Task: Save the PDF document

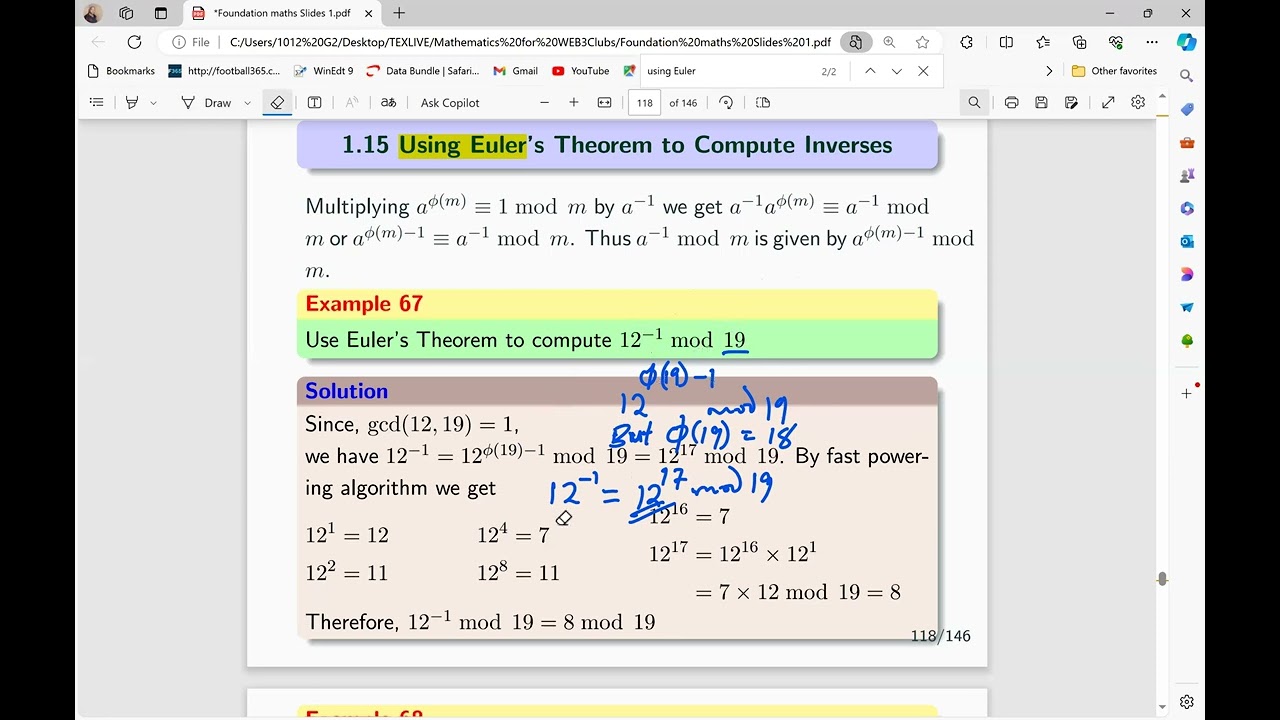Action: 1041,102
